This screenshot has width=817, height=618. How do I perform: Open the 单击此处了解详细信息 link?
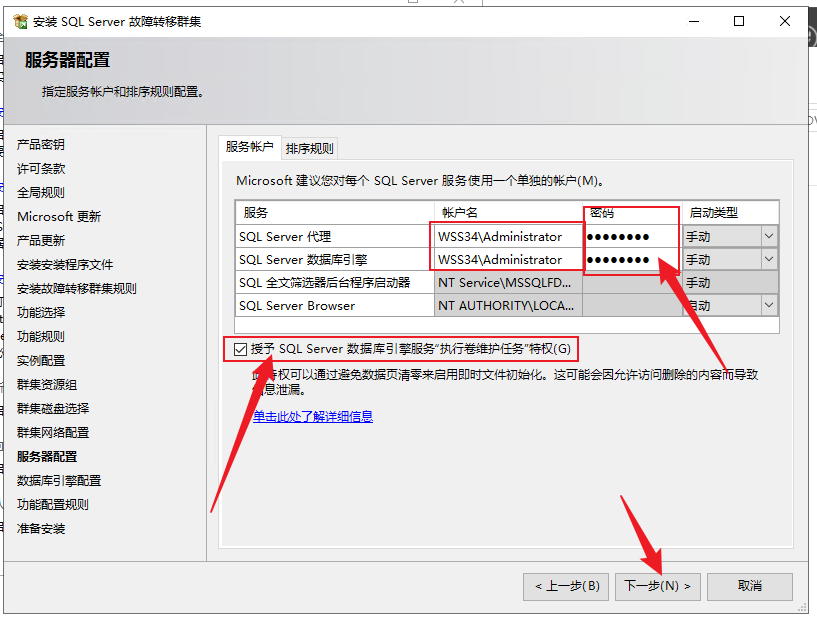[313, 416]
